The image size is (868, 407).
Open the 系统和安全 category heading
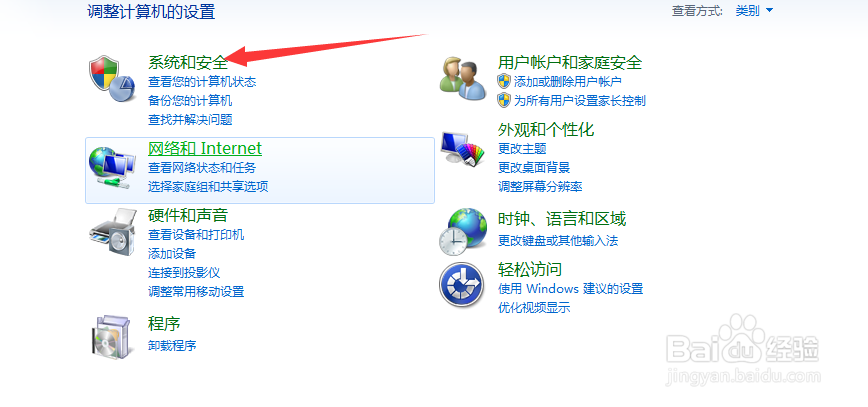coord(188,62)
